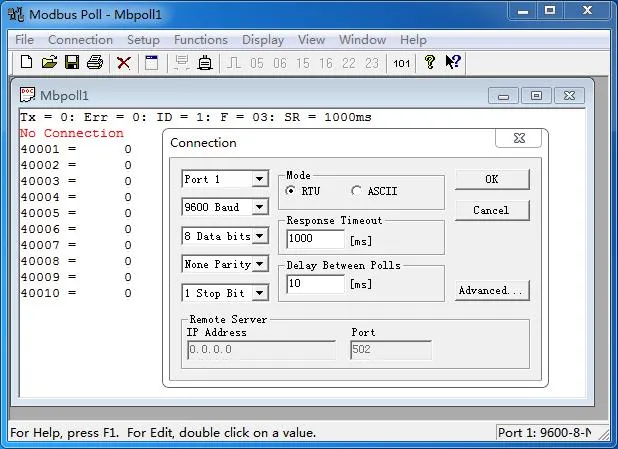Close the Mbpoll1 child window
The width and height of the screenshot is (618, 449).
(x=569, y=96)
